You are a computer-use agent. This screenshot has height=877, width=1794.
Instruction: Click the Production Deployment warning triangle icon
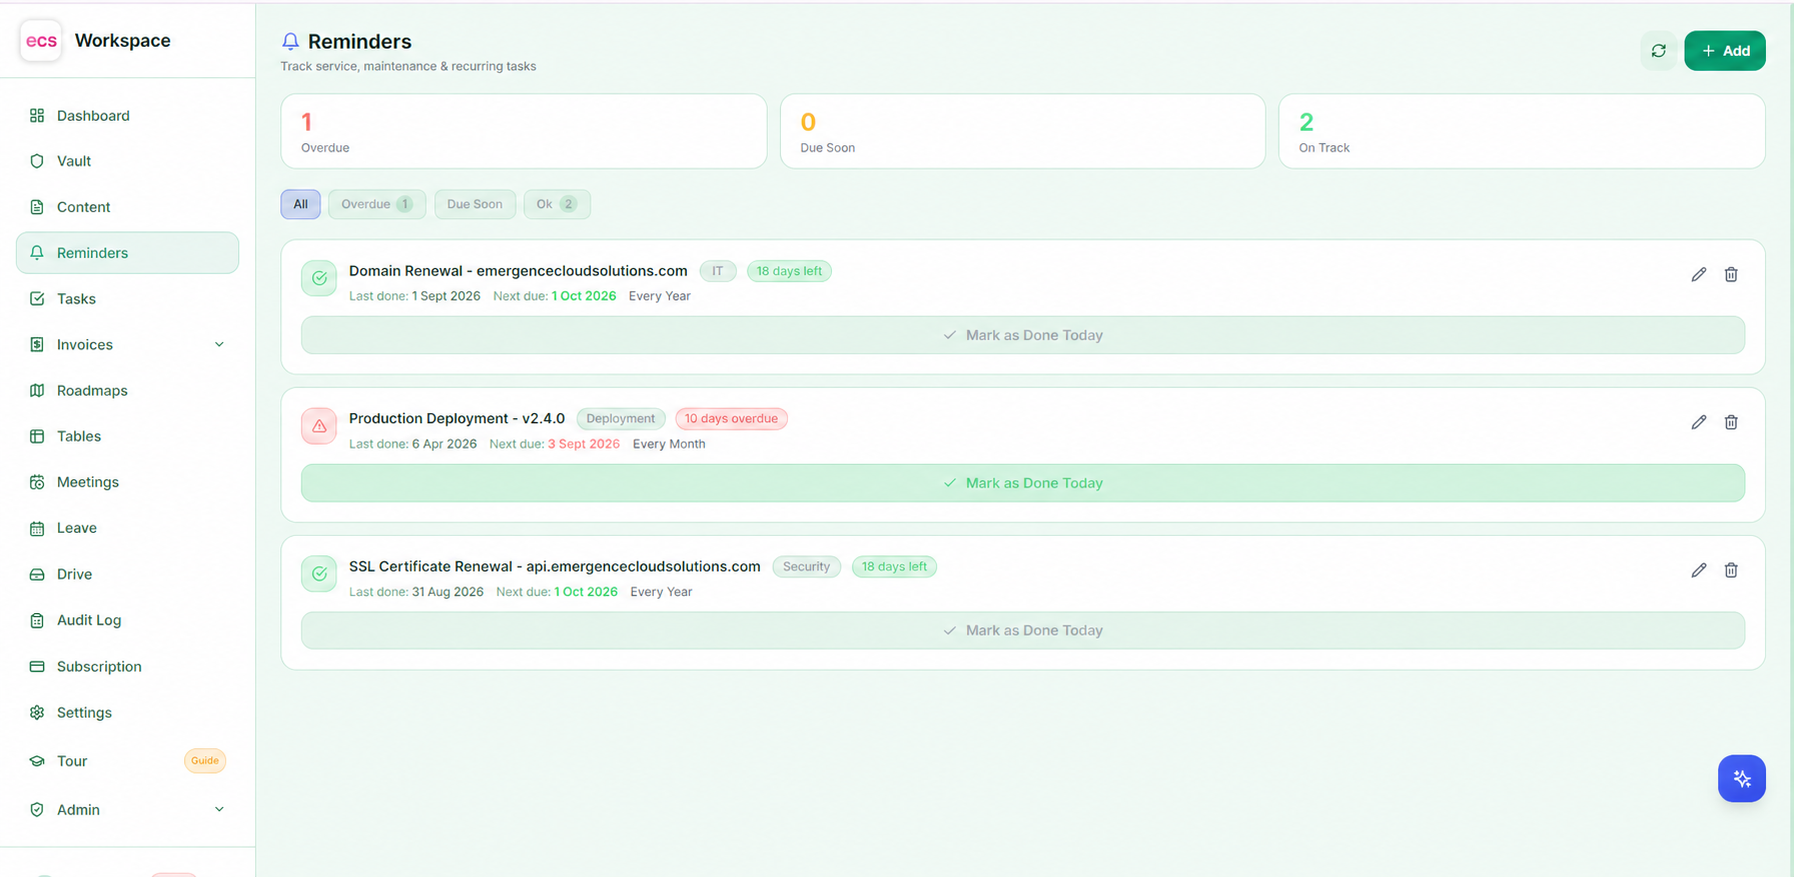tap(319, 426)
